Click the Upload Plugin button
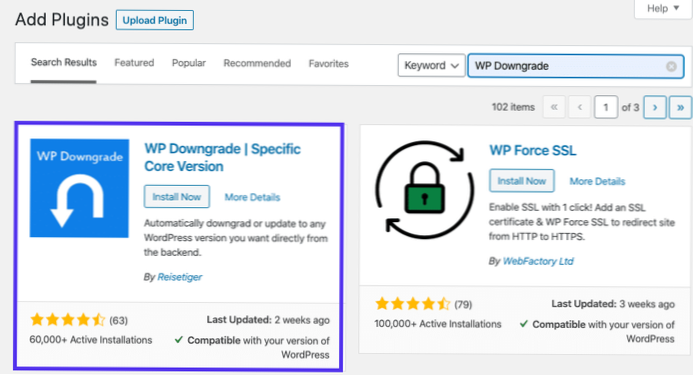693x375 pixels. click(155, 20)
